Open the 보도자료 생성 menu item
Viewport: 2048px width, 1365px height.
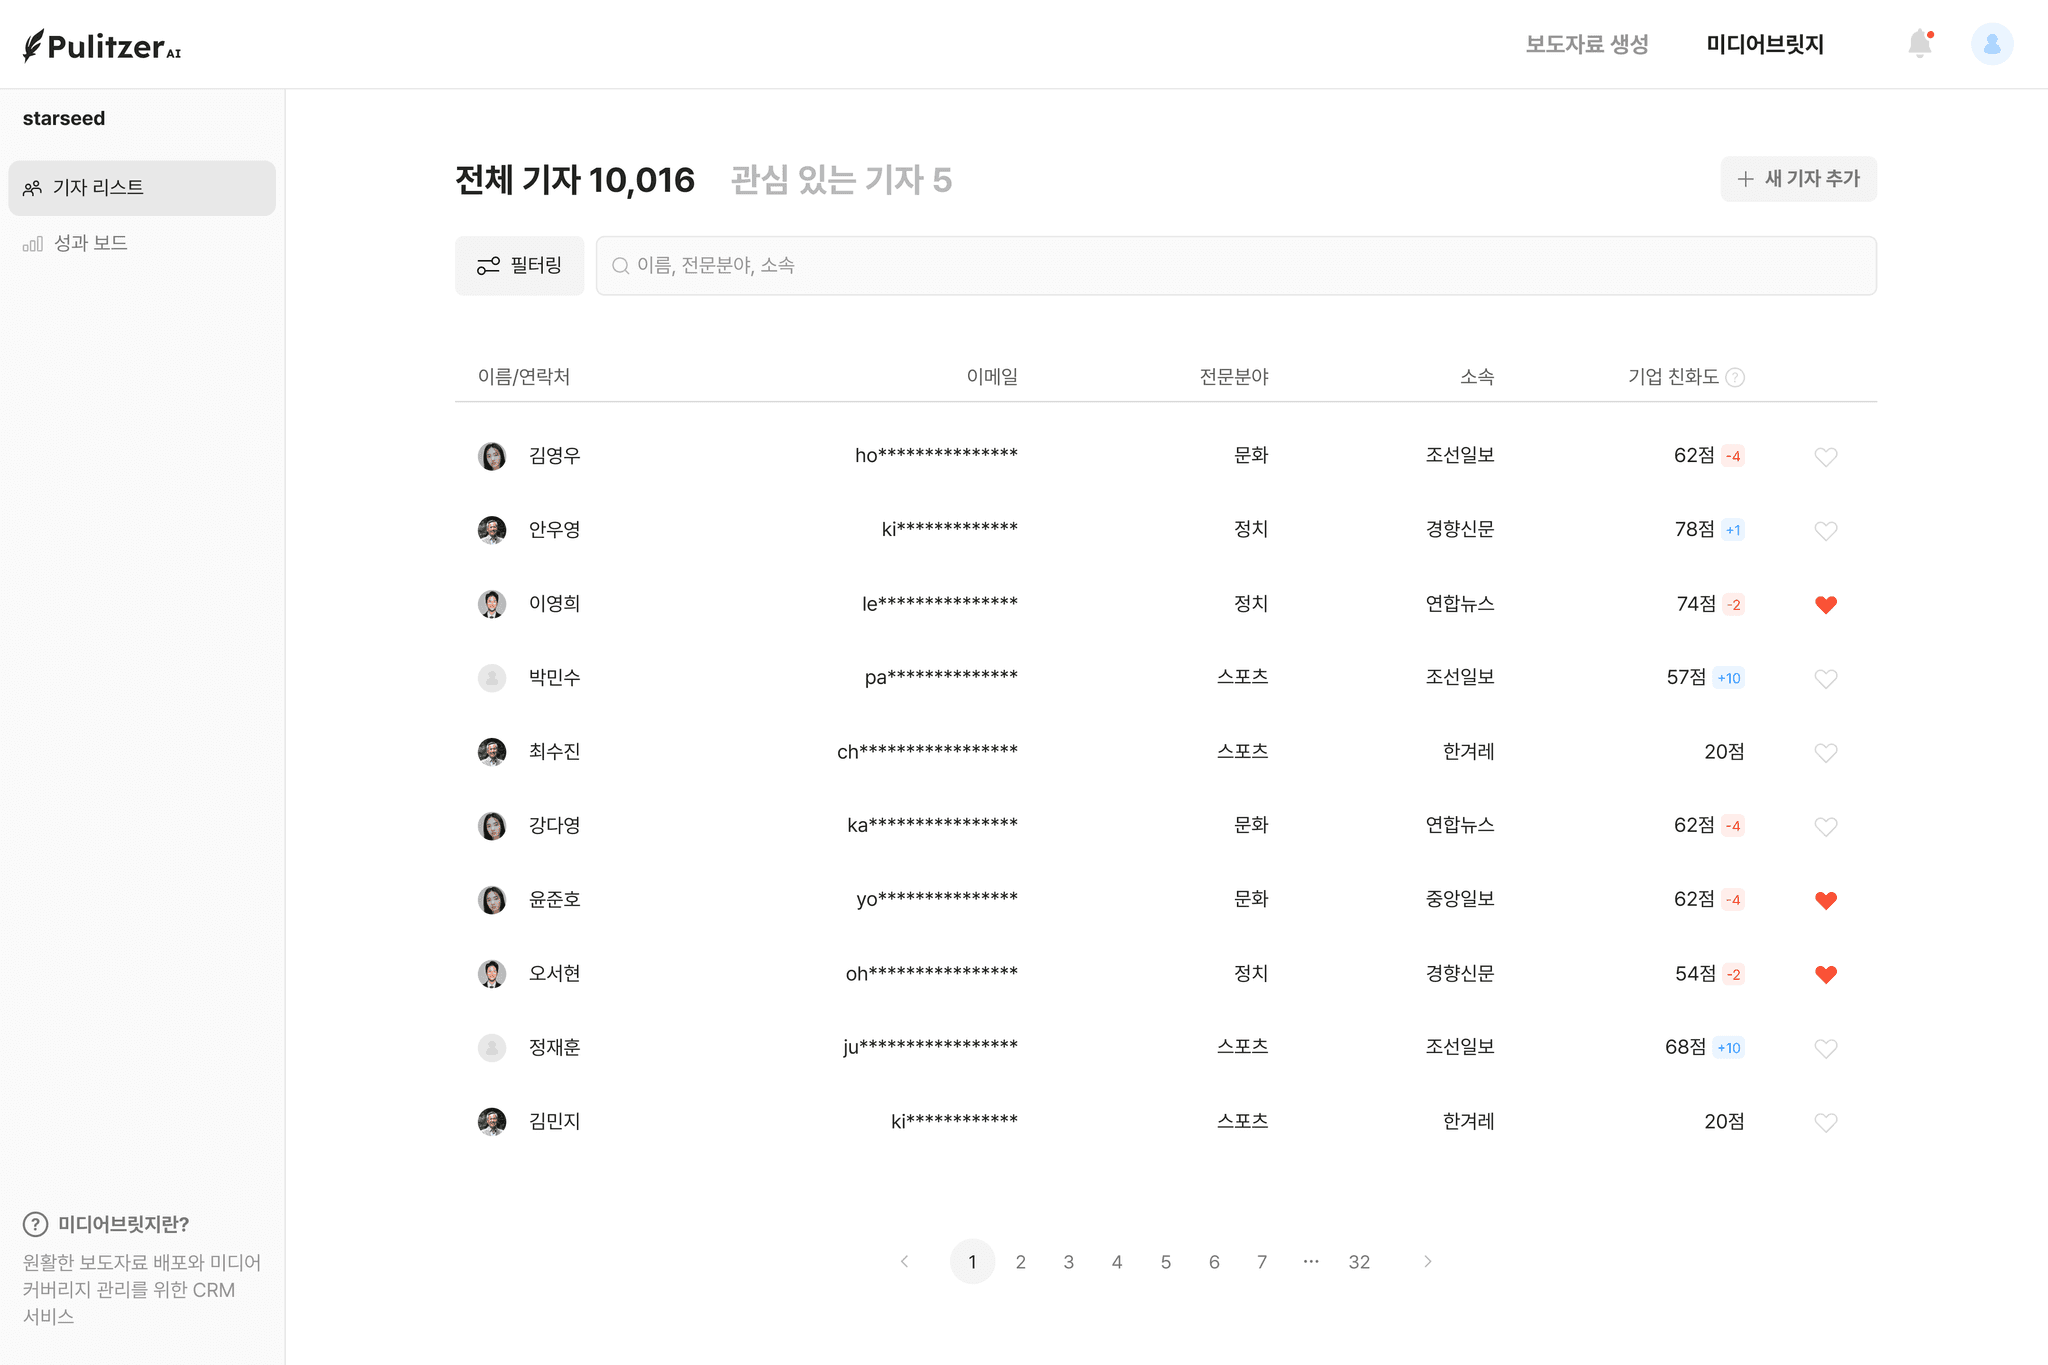tap(1587, 44)
